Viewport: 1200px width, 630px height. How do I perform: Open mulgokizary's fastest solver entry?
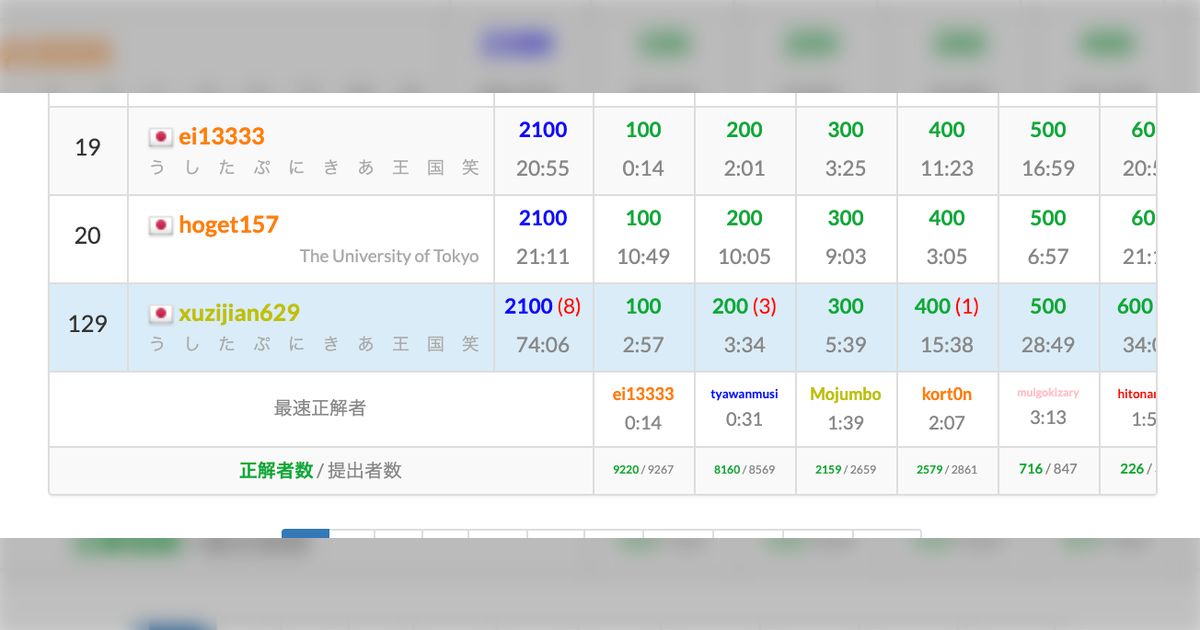(1048, 394)
